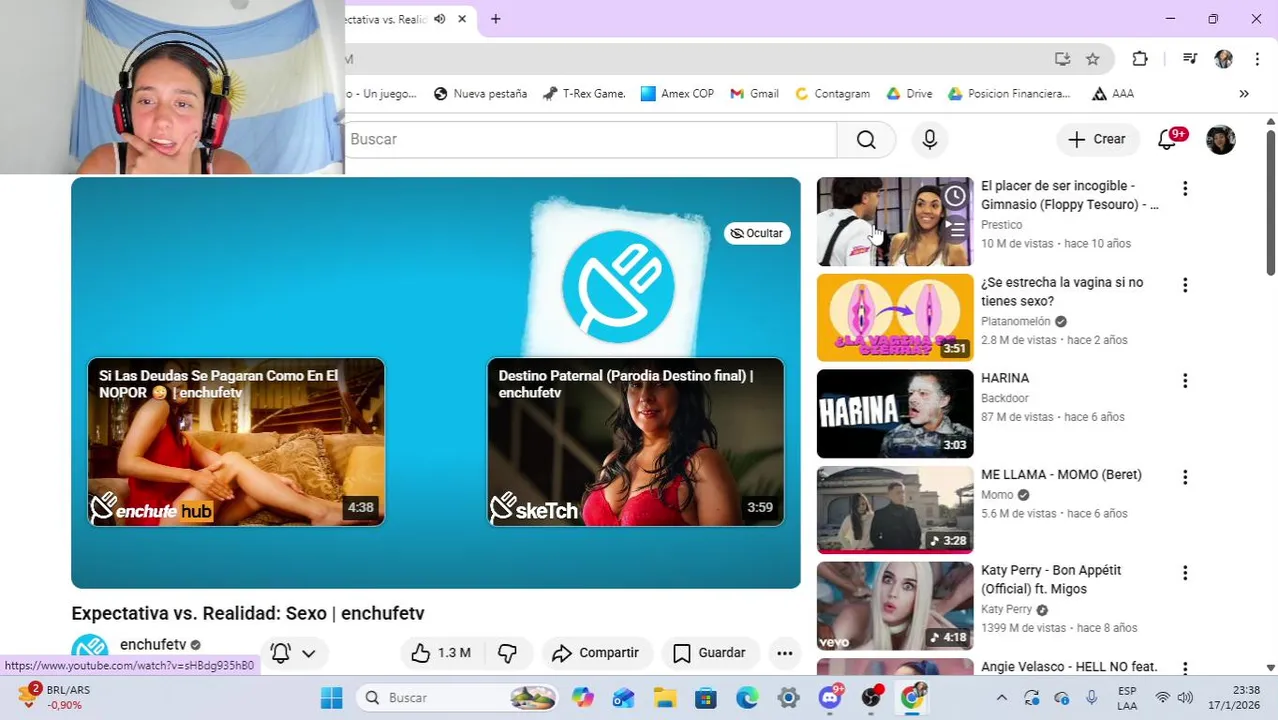Mute the tab using the speaker icon
Image resolution: width=1278 pixels, height=720 pixels.
tap(440, 19)
